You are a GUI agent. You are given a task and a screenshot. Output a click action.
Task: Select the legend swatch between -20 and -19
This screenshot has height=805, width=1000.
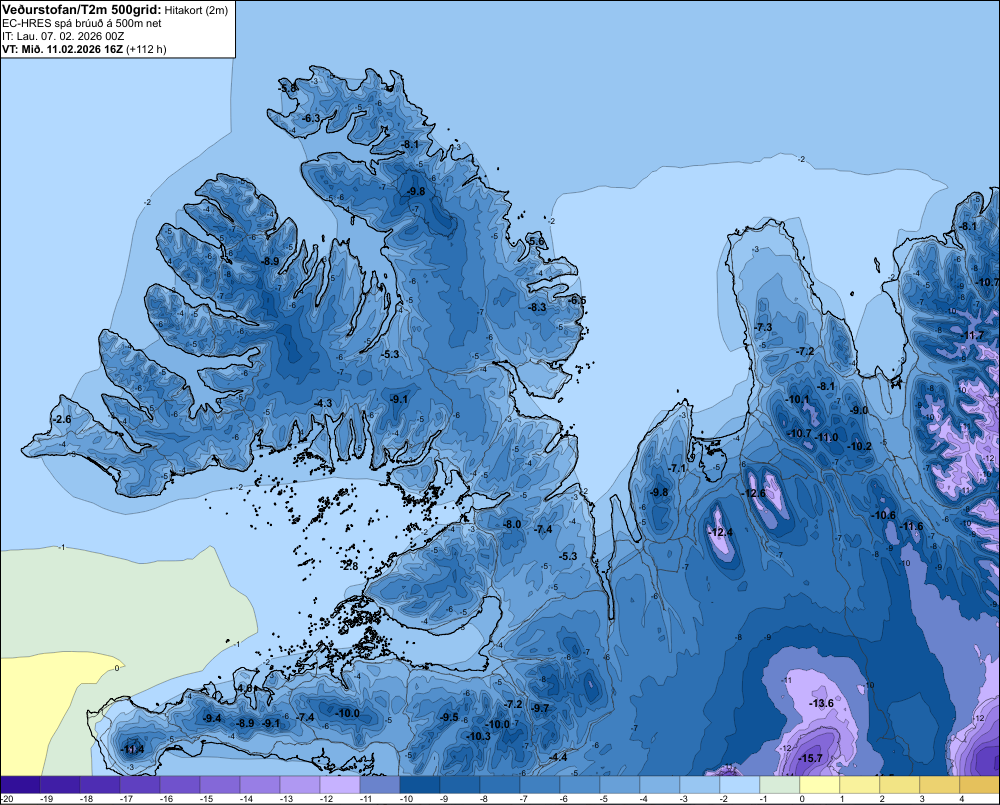(x=20, y=785)
